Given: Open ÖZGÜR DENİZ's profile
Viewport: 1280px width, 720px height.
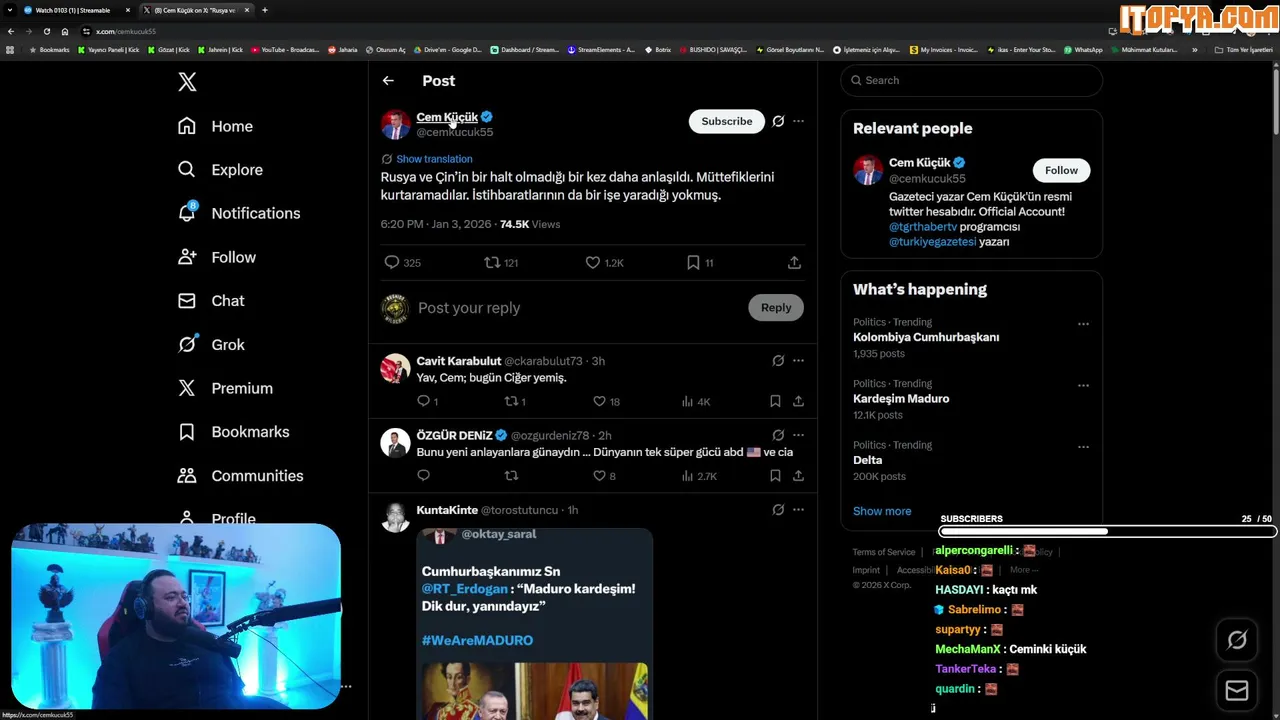Looking at the screenshot, I should [454, 436].
